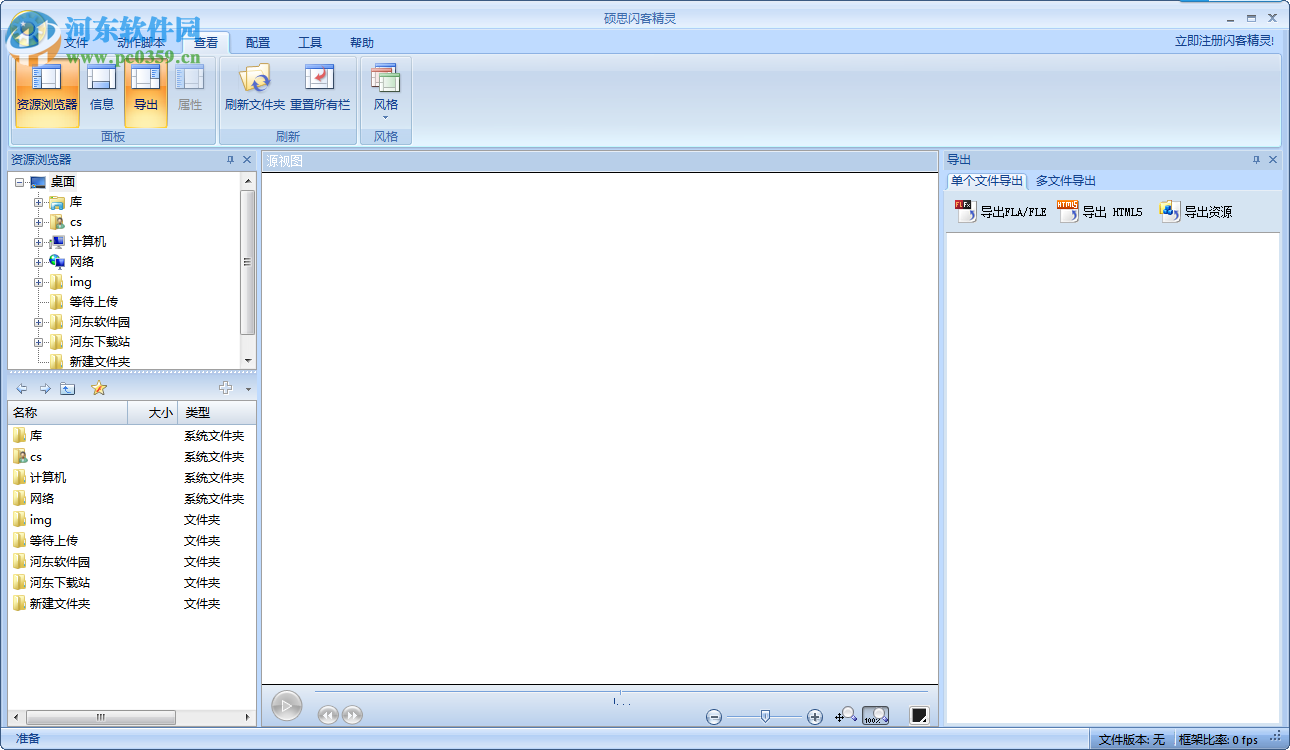Close the 资源浏览器 panel

coord(247,160)
